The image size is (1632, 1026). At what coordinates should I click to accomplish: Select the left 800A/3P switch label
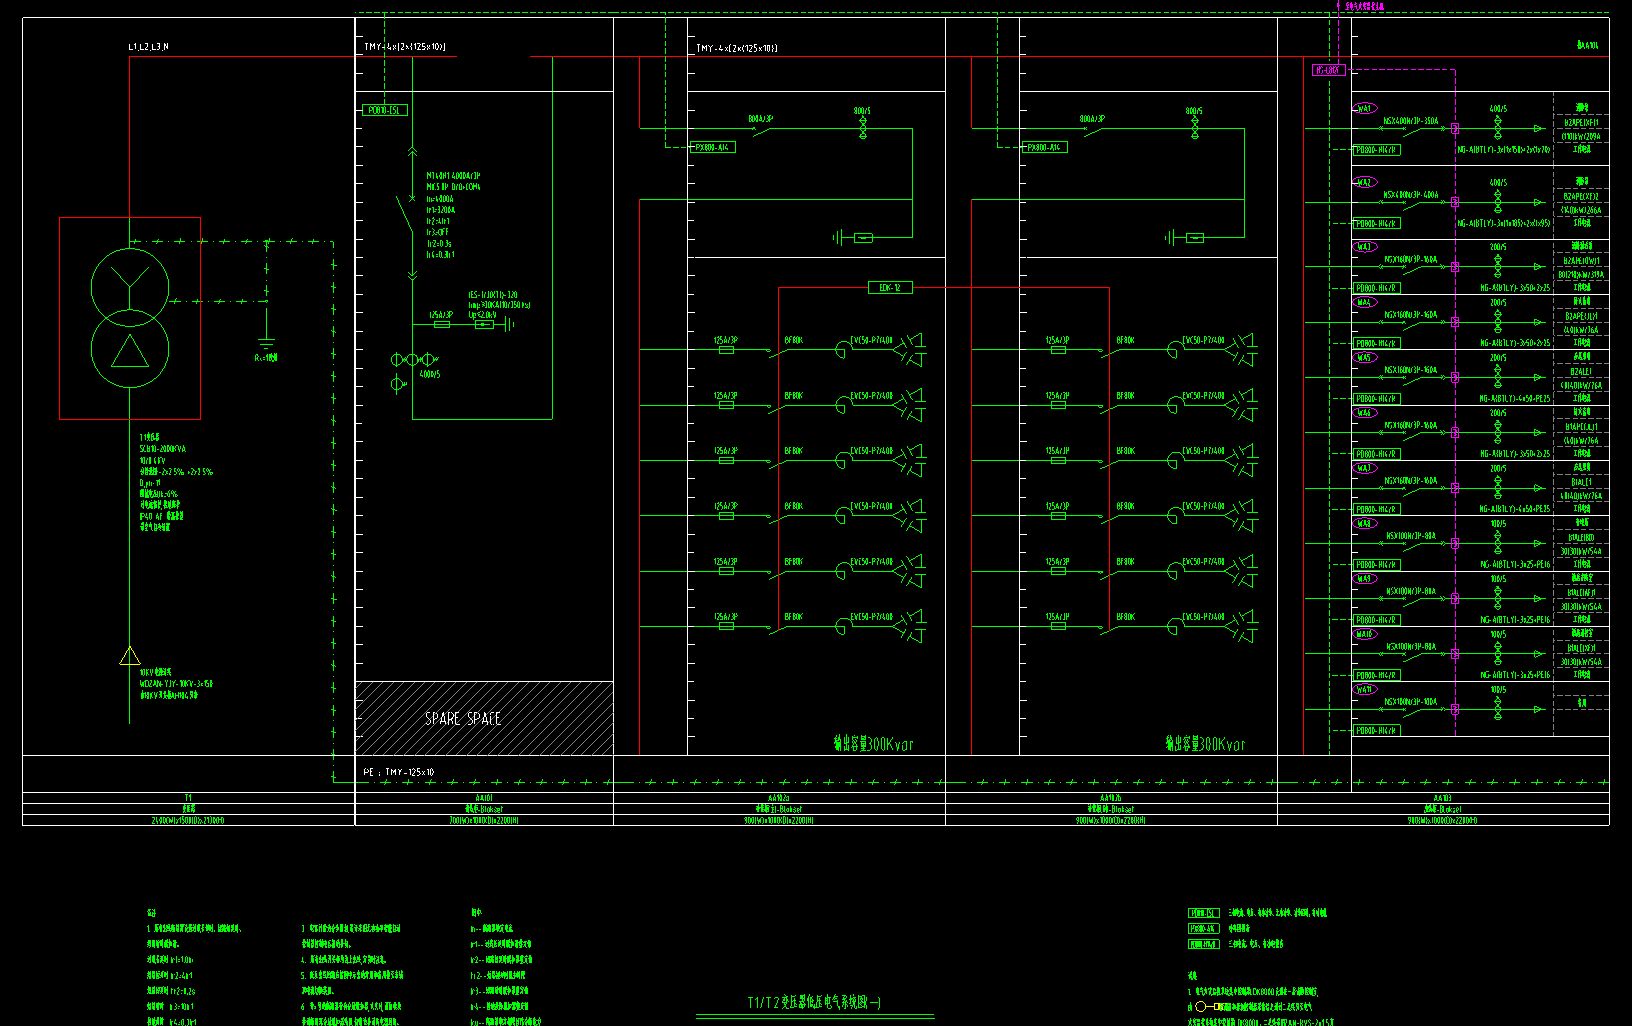coord(760,119)
